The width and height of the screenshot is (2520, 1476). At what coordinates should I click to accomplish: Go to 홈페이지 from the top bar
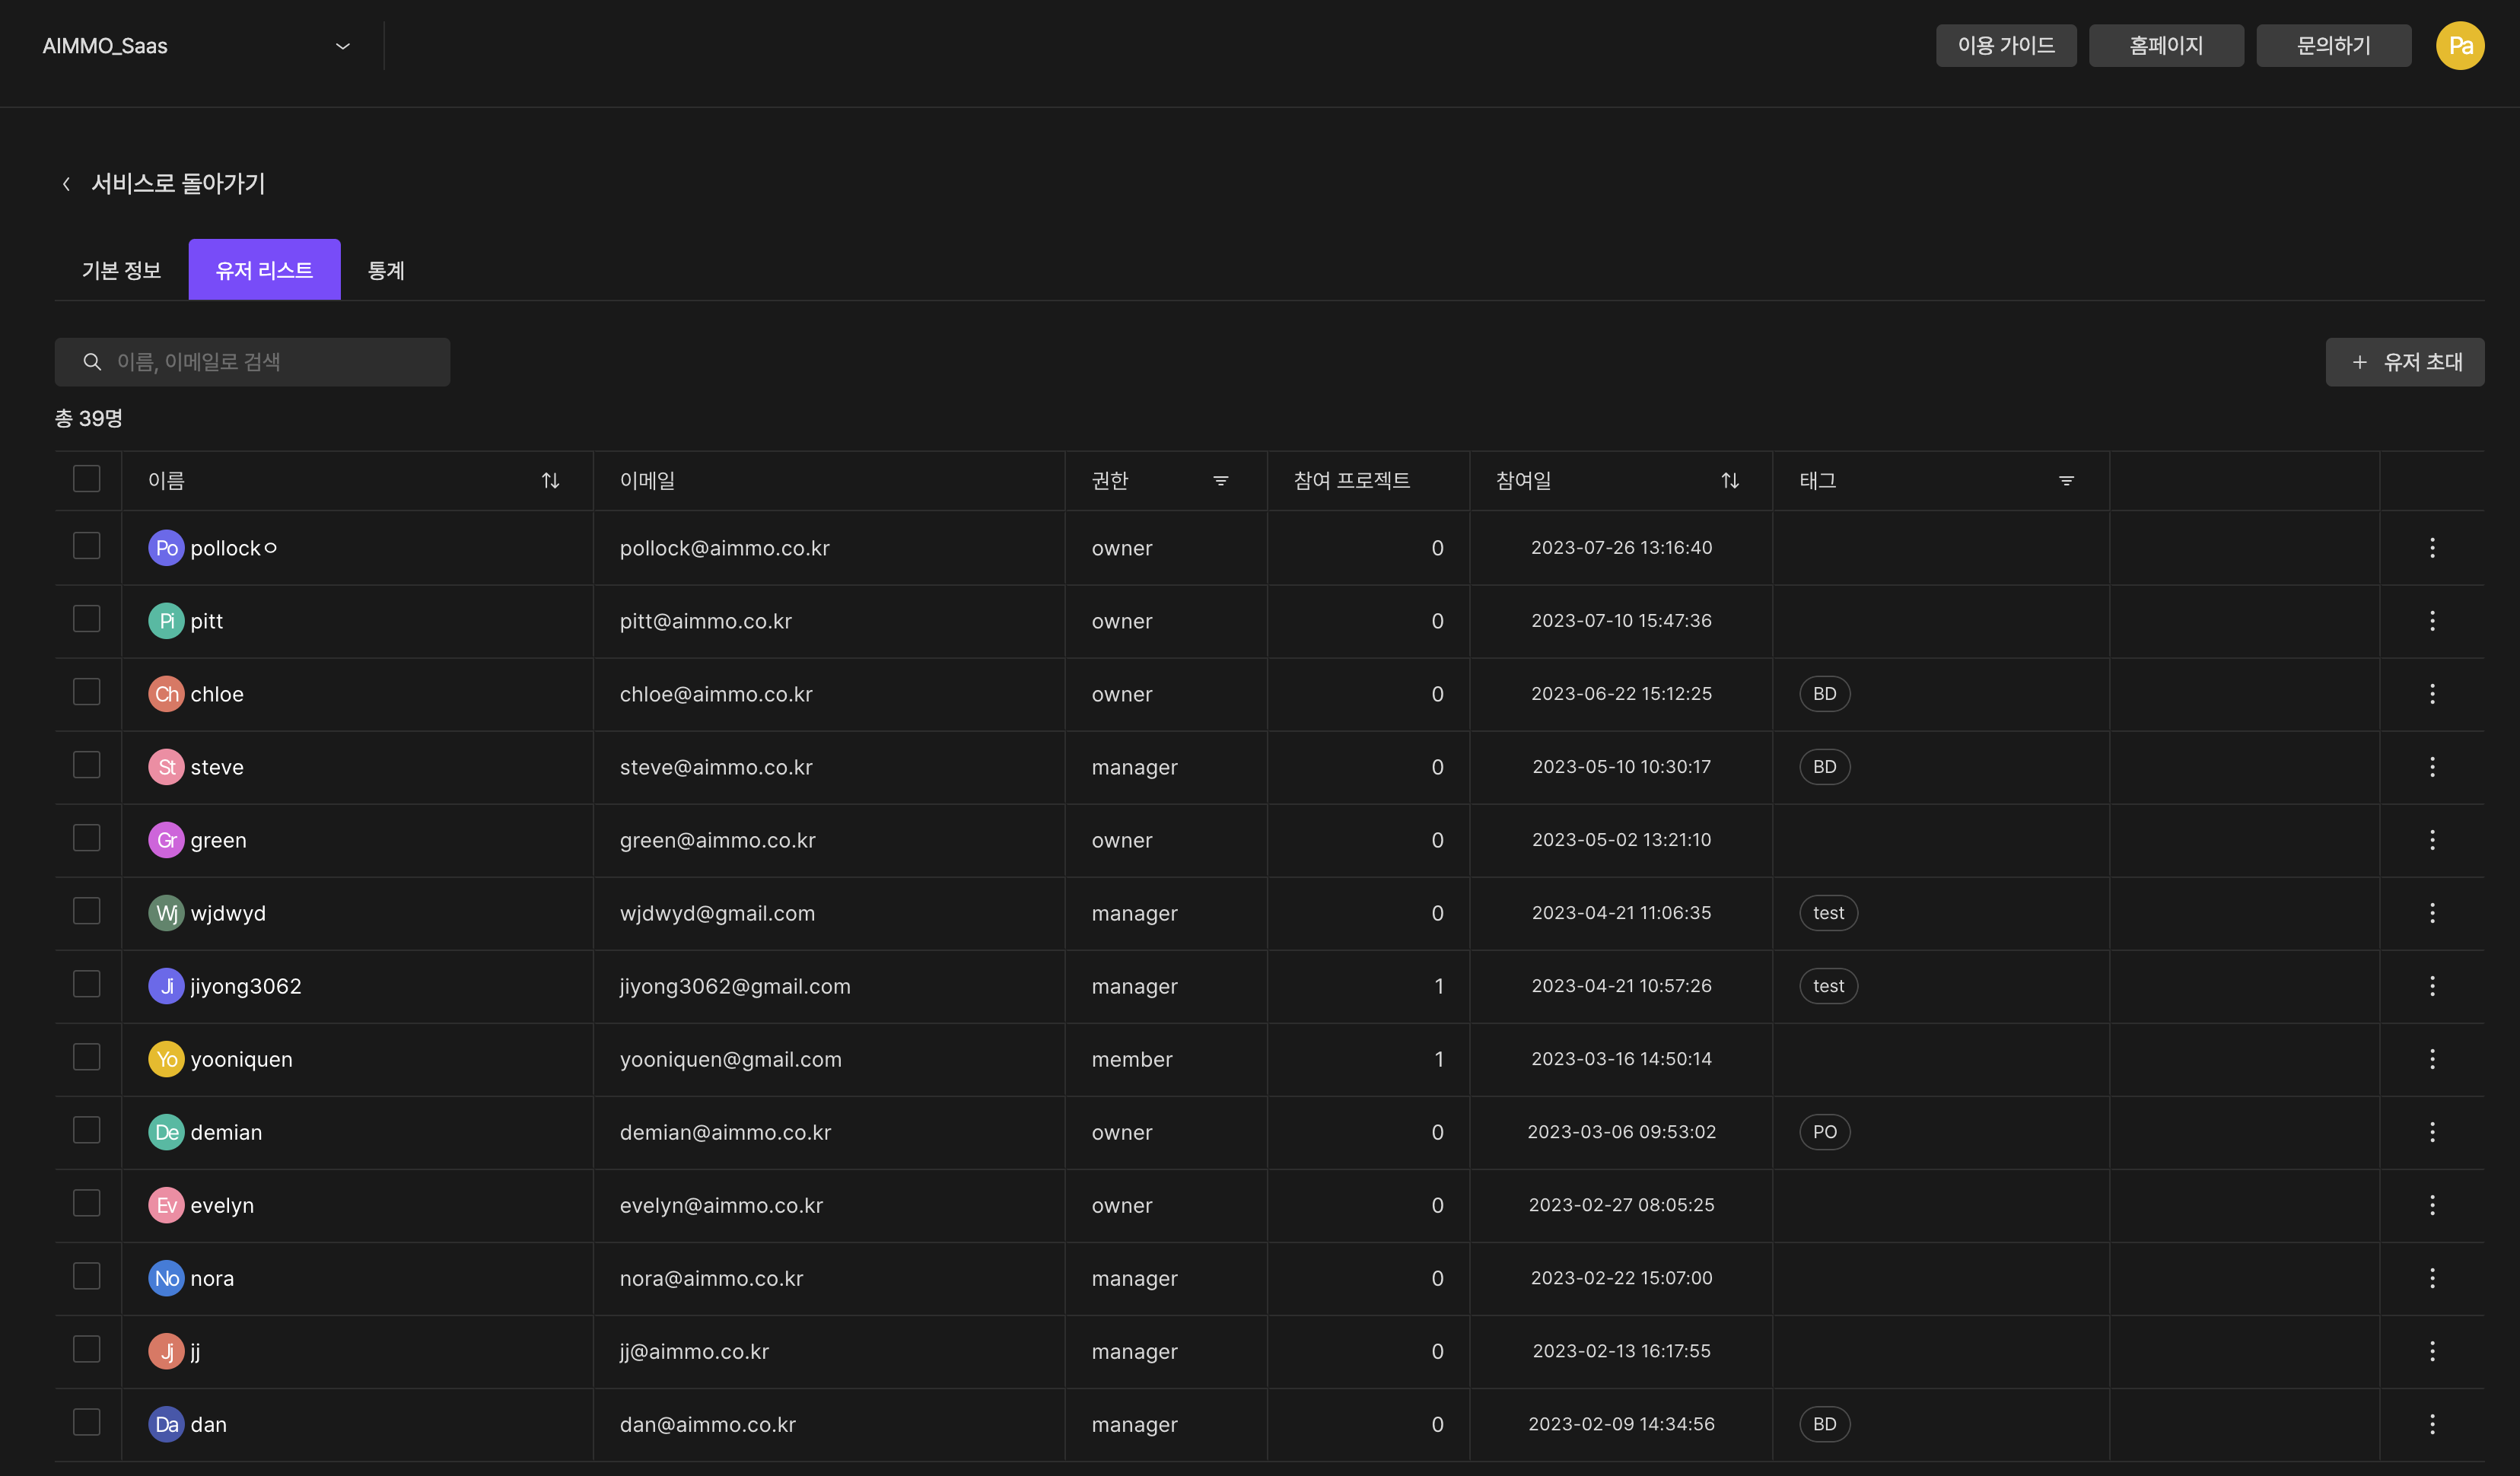(x=2166, y=46)
